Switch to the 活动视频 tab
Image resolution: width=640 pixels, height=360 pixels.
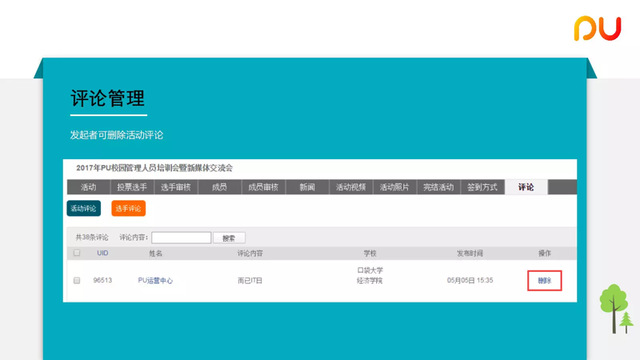(x=351, y=187)
